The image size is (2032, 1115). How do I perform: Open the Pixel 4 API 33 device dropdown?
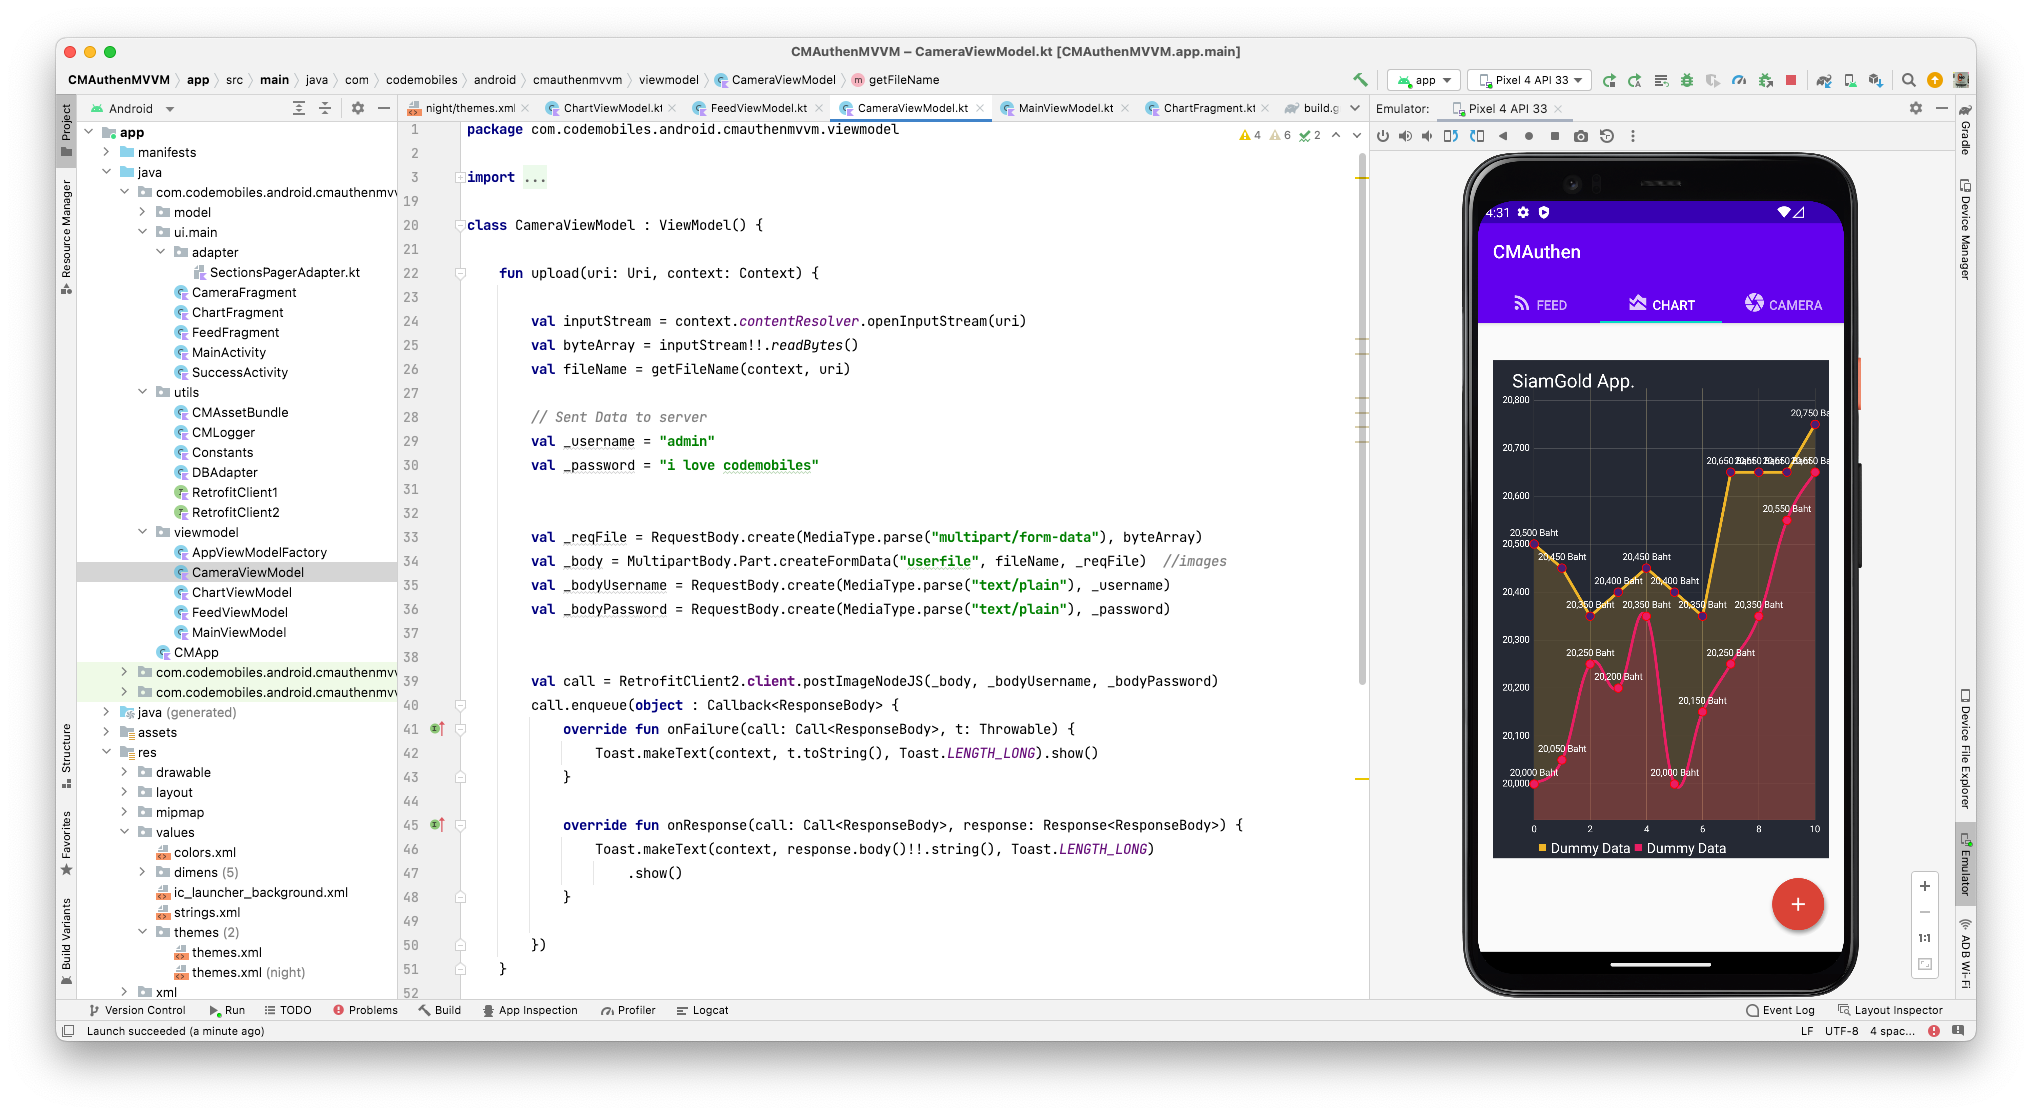1530,80
